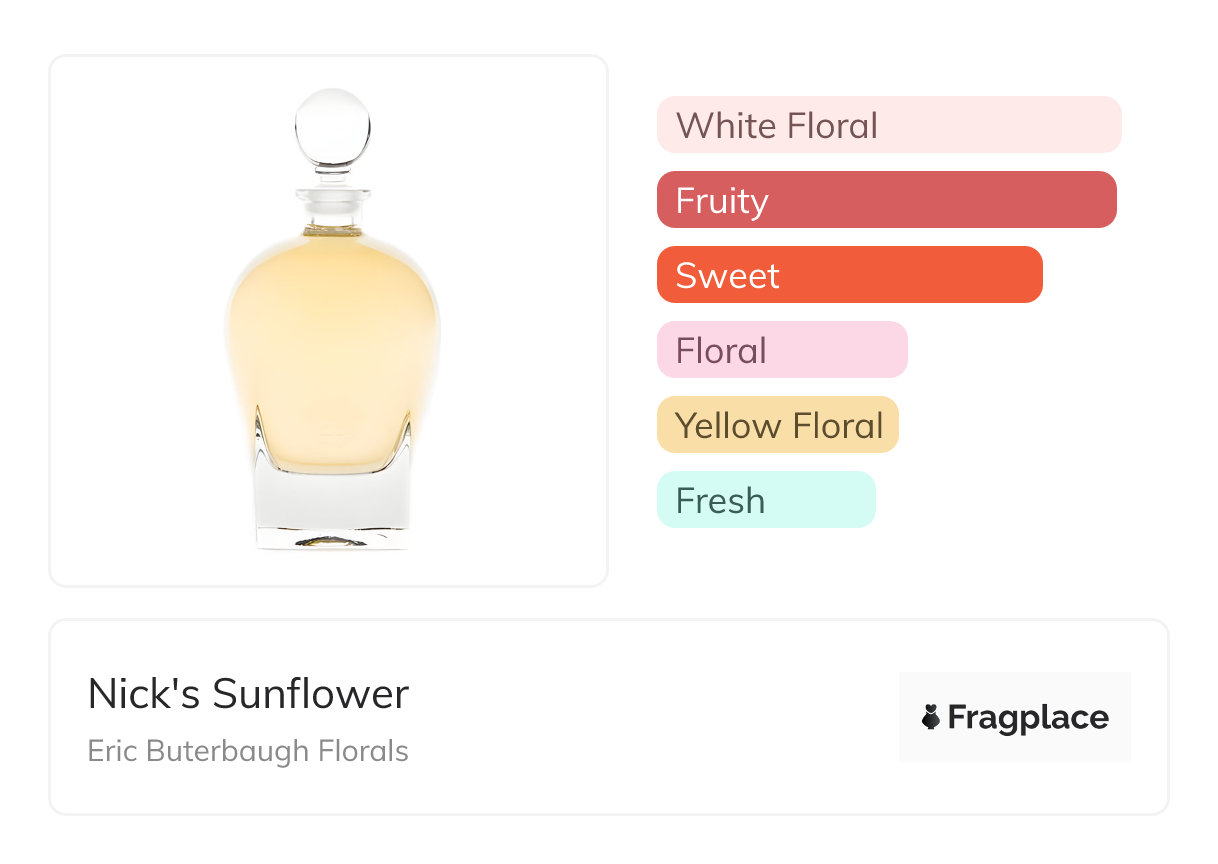This screenshot has height=864, width=1218.
Task: Click the "Floral" label on pink bar
Action: [721, 351]
